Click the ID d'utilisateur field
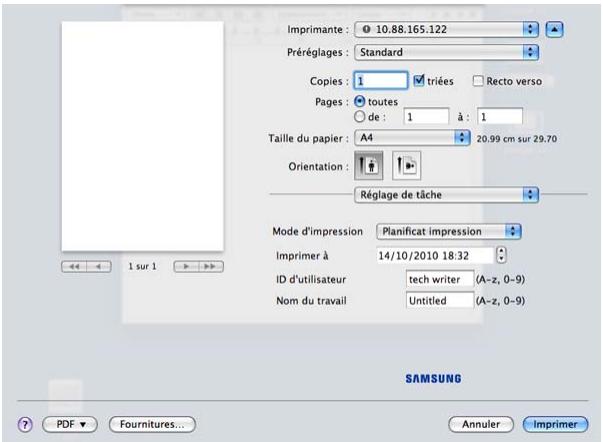The height and width of the screenshot is (442, 603). pyautogui.click(x=440, y=279)
